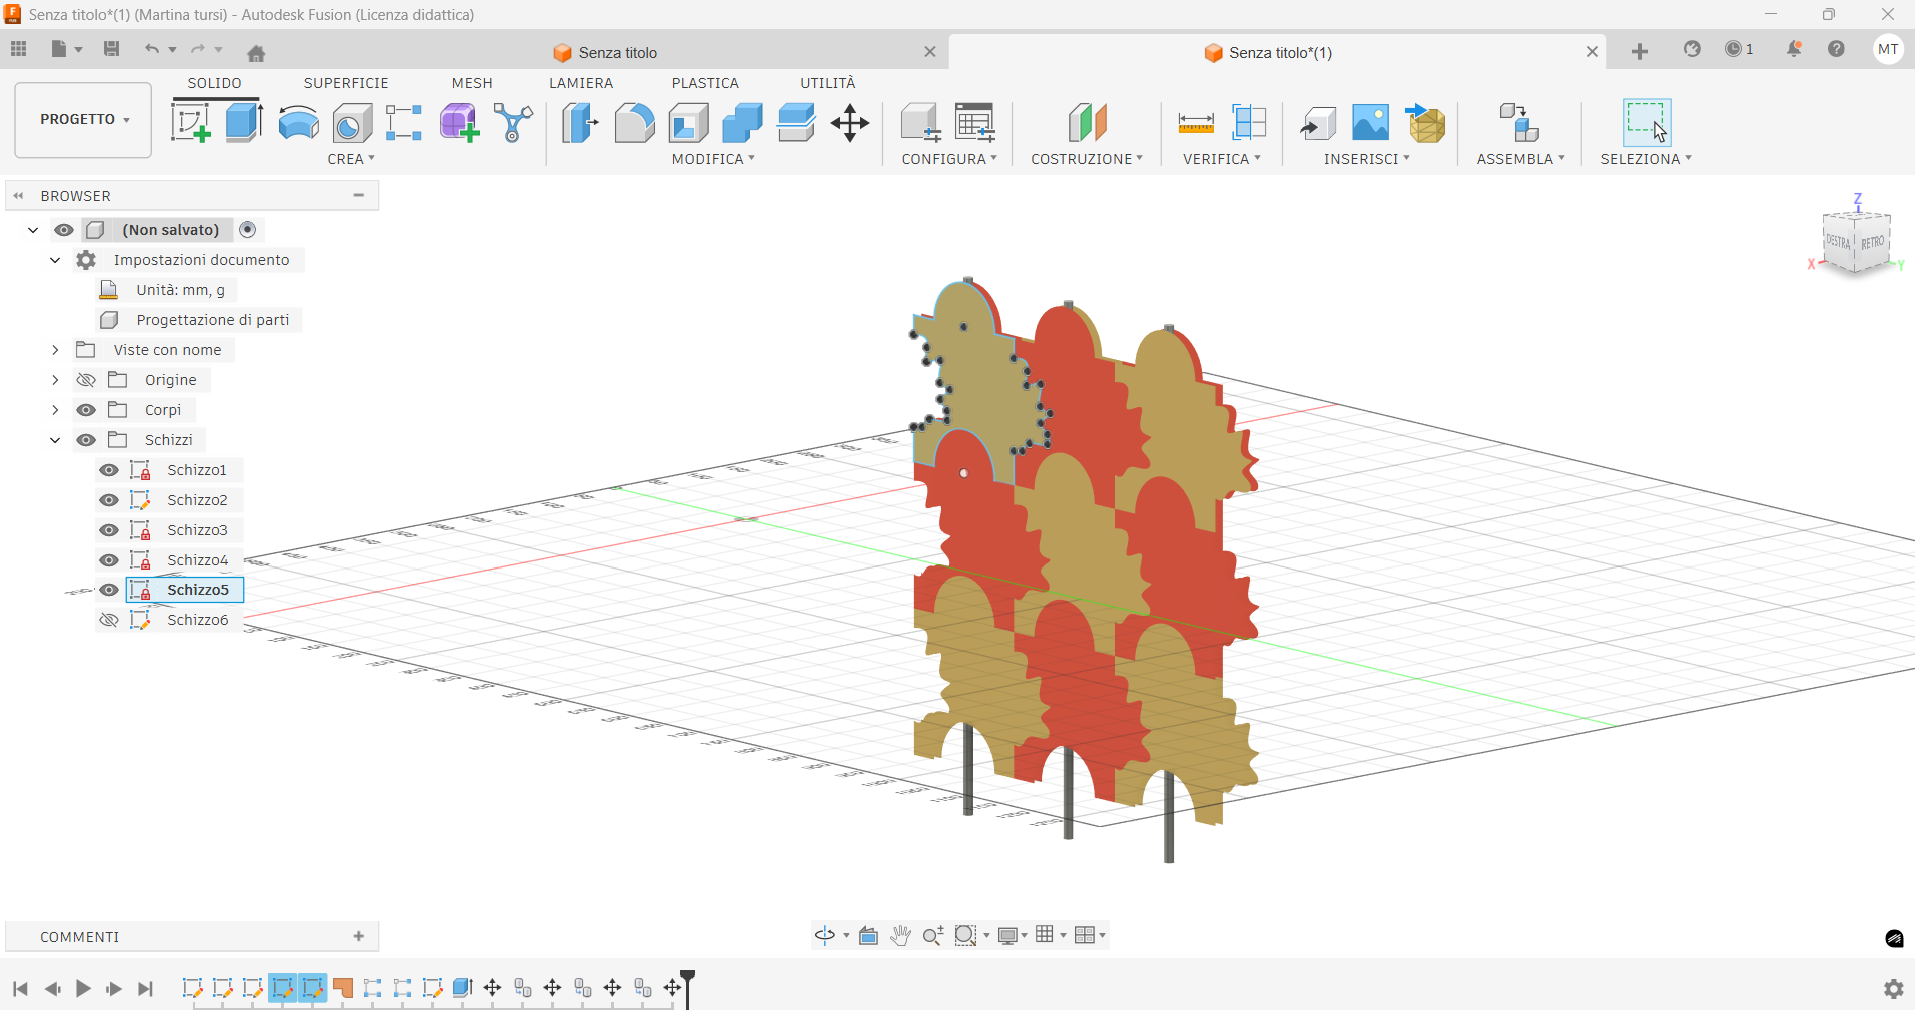Select the Create Sketch tool icon
This screenshot has width=1915, height=1010.
coord(190,123)
